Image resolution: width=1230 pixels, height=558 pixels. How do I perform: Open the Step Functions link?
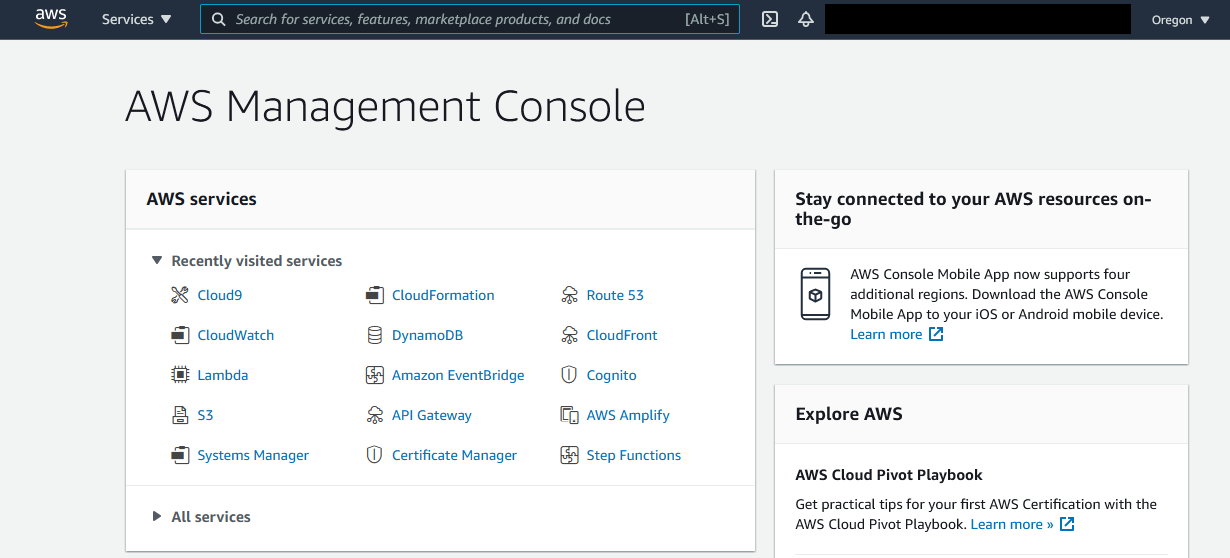(634, 455)
